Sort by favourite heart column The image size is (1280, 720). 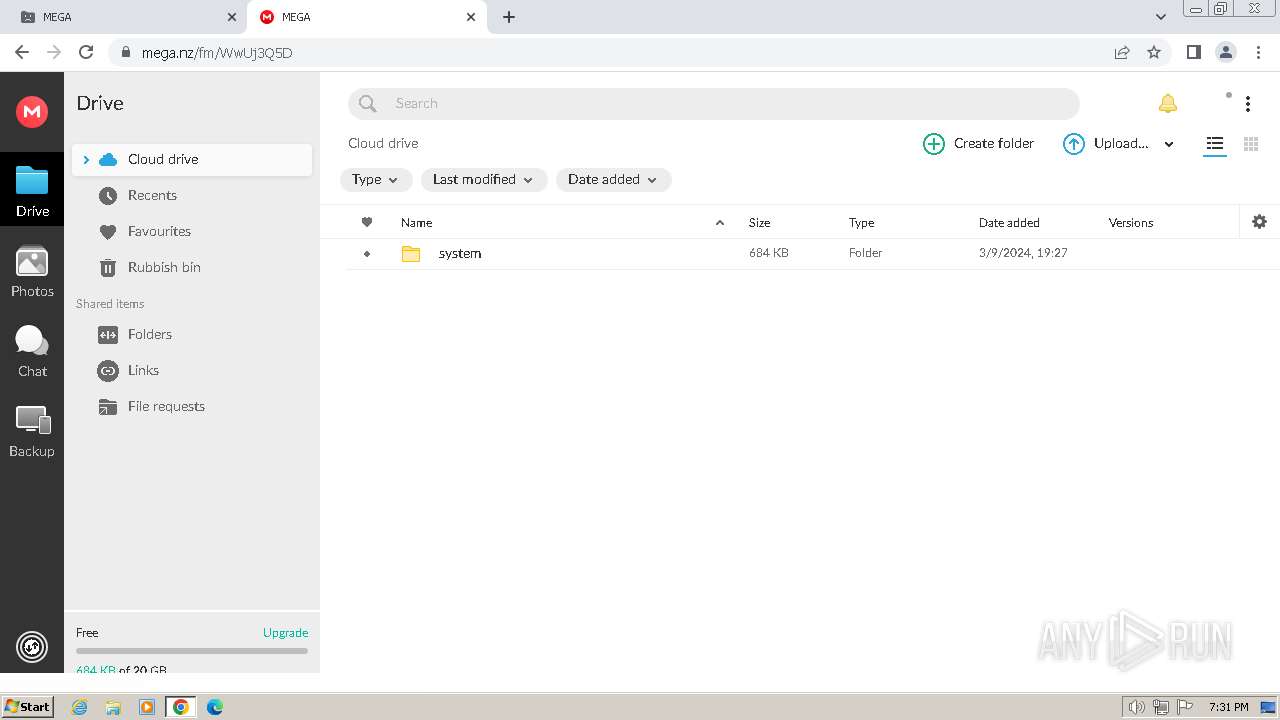[367, 222]
